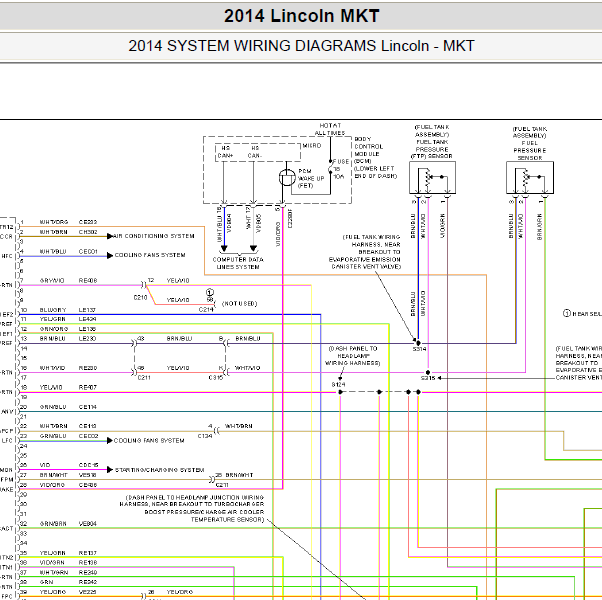Click the "LE230" circuit code on pin 13
The height and width of the screenshot is (600, 602).
coord(87,339)
